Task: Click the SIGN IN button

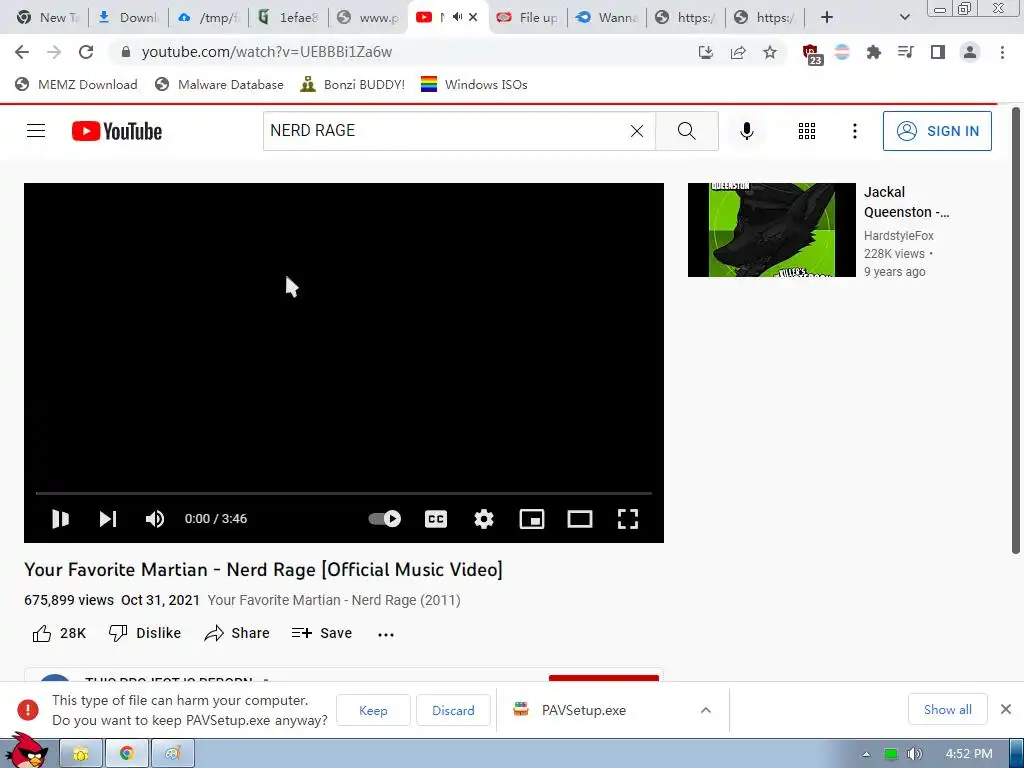Action: [937, 131]
